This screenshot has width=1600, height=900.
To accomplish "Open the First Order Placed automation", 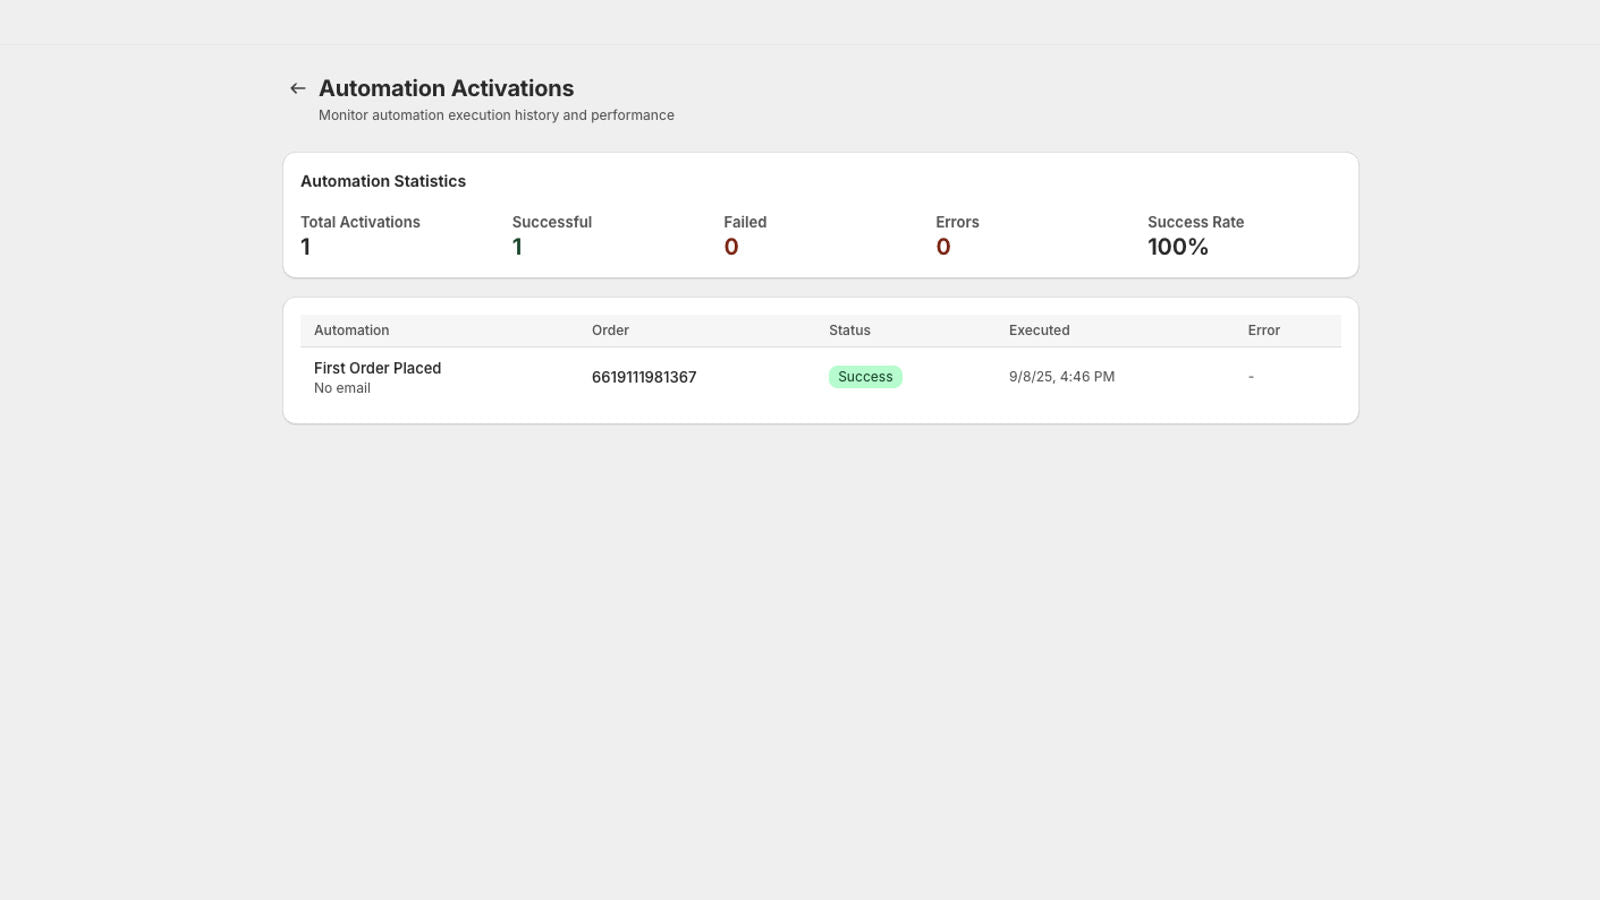I will point(377,368).
